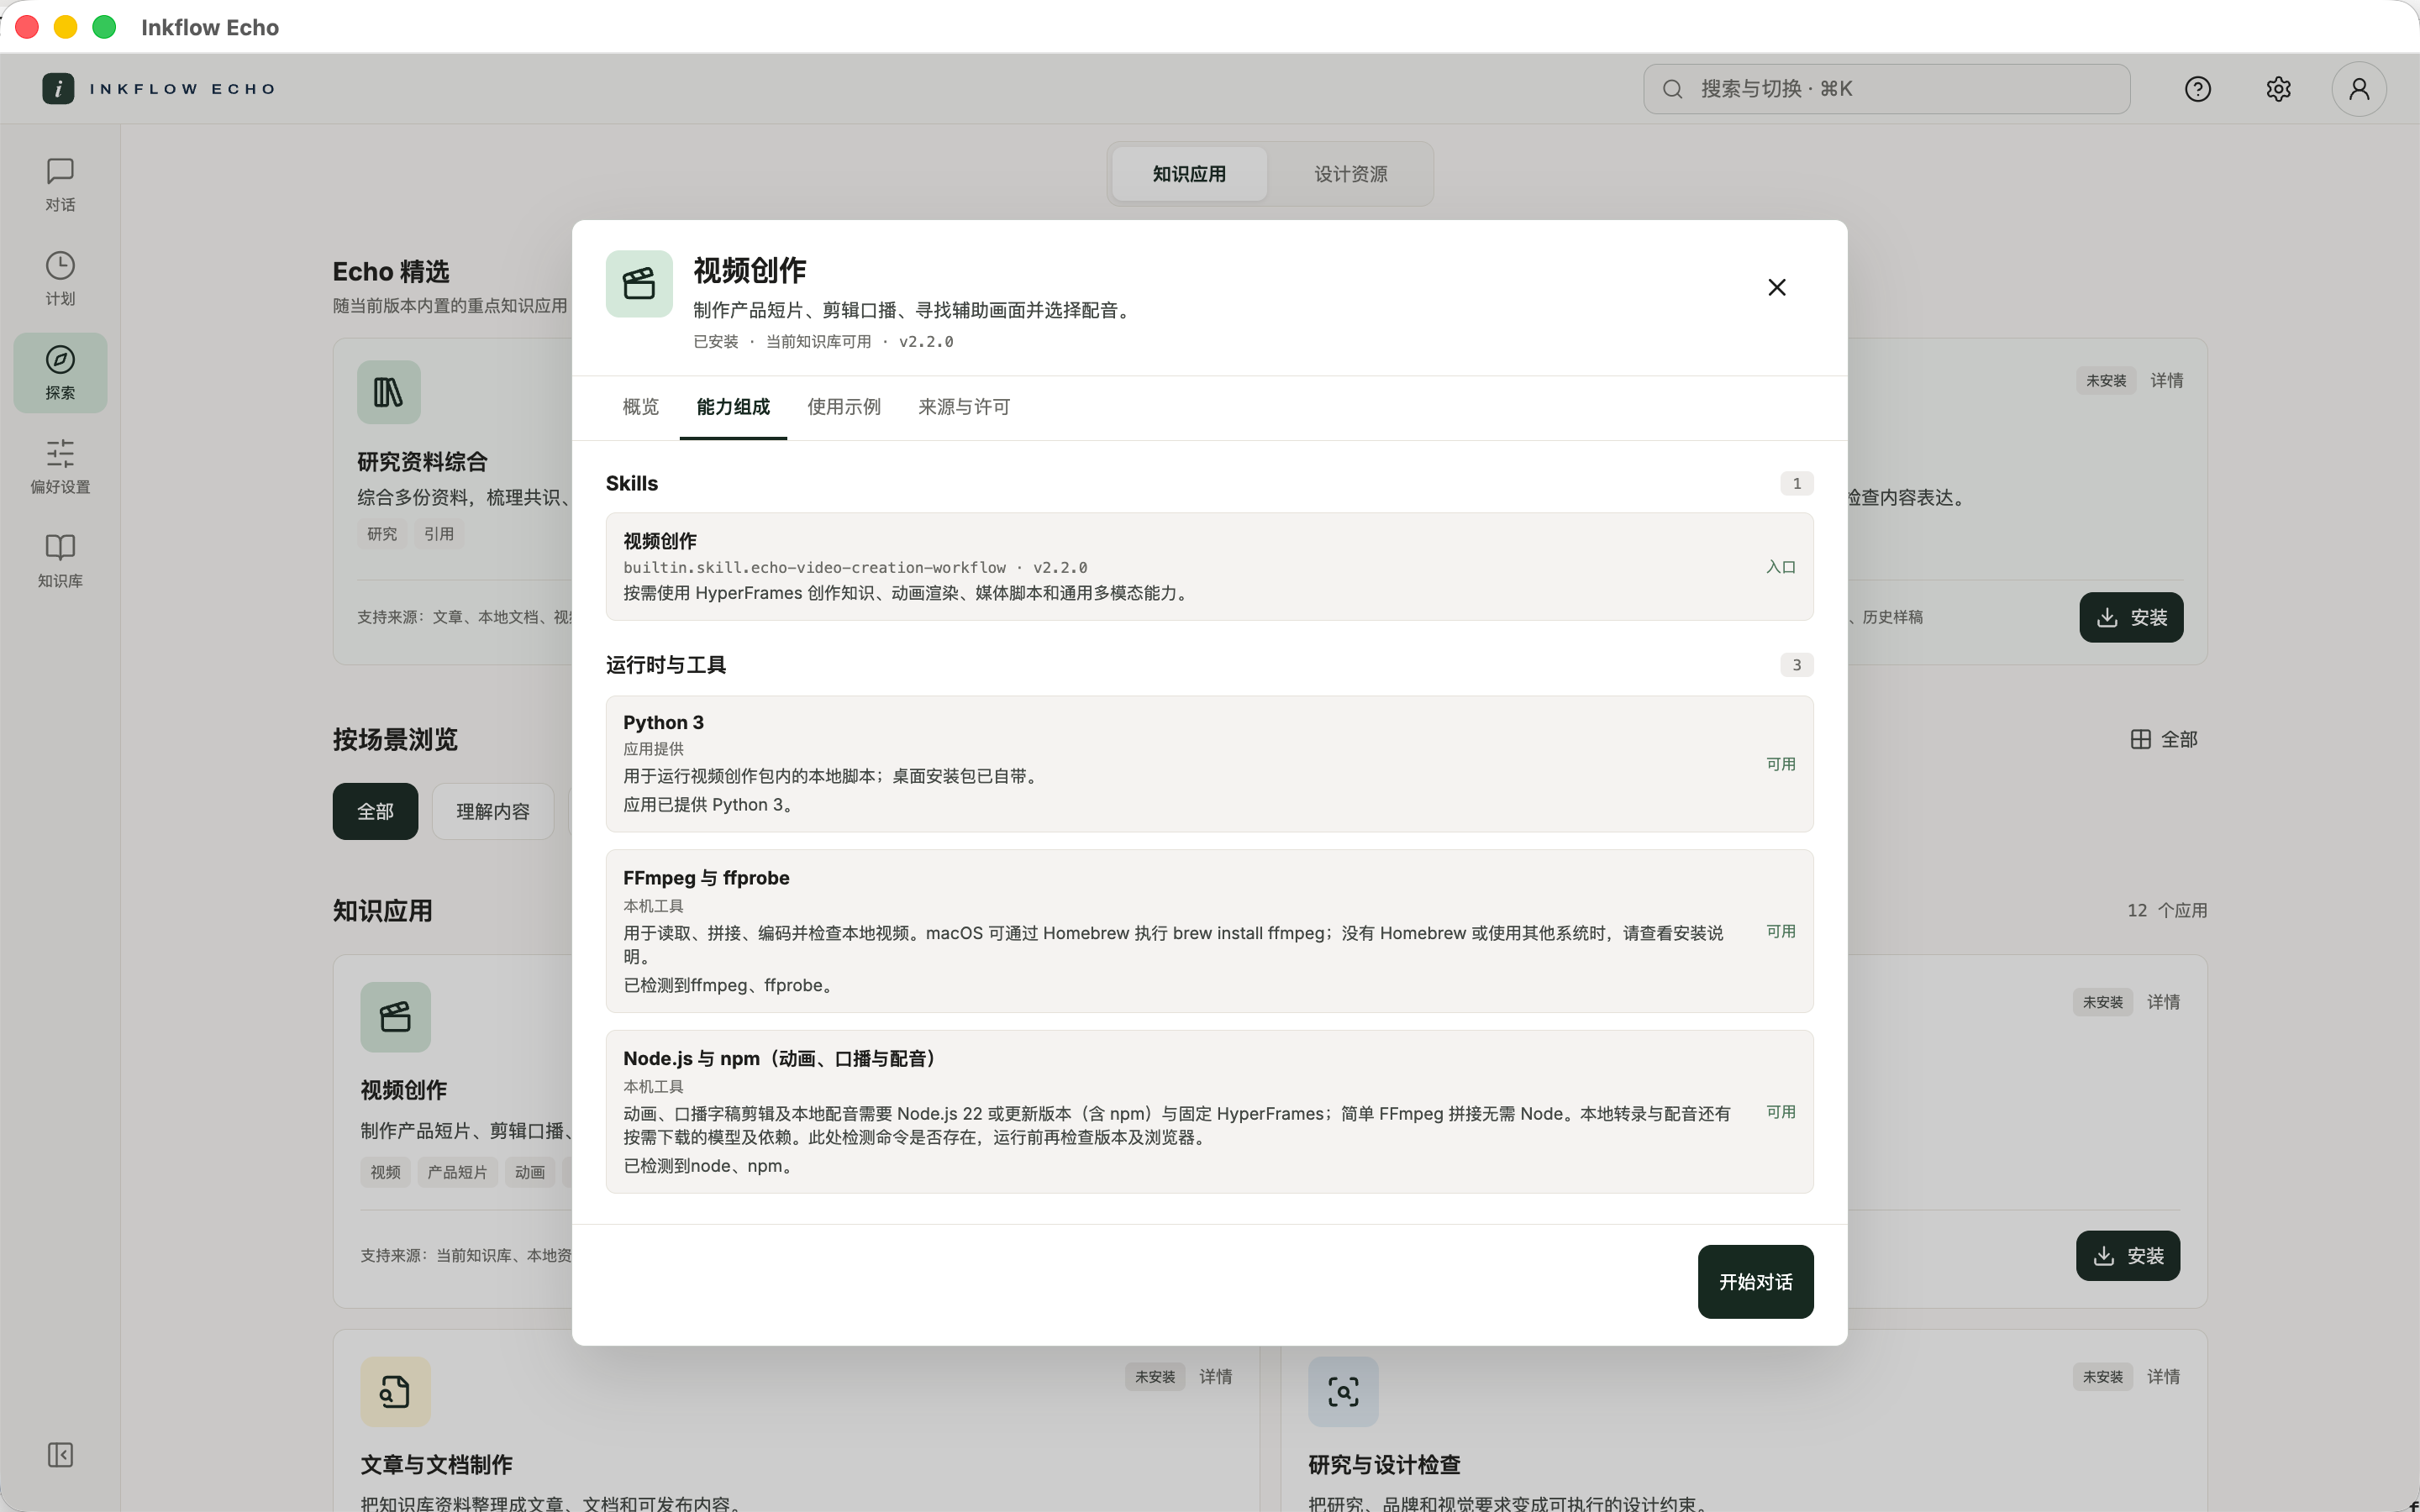The image size is (2420, 1512).
Task: Click the 运行时与工具 count badge 3
Action: 1796,664
